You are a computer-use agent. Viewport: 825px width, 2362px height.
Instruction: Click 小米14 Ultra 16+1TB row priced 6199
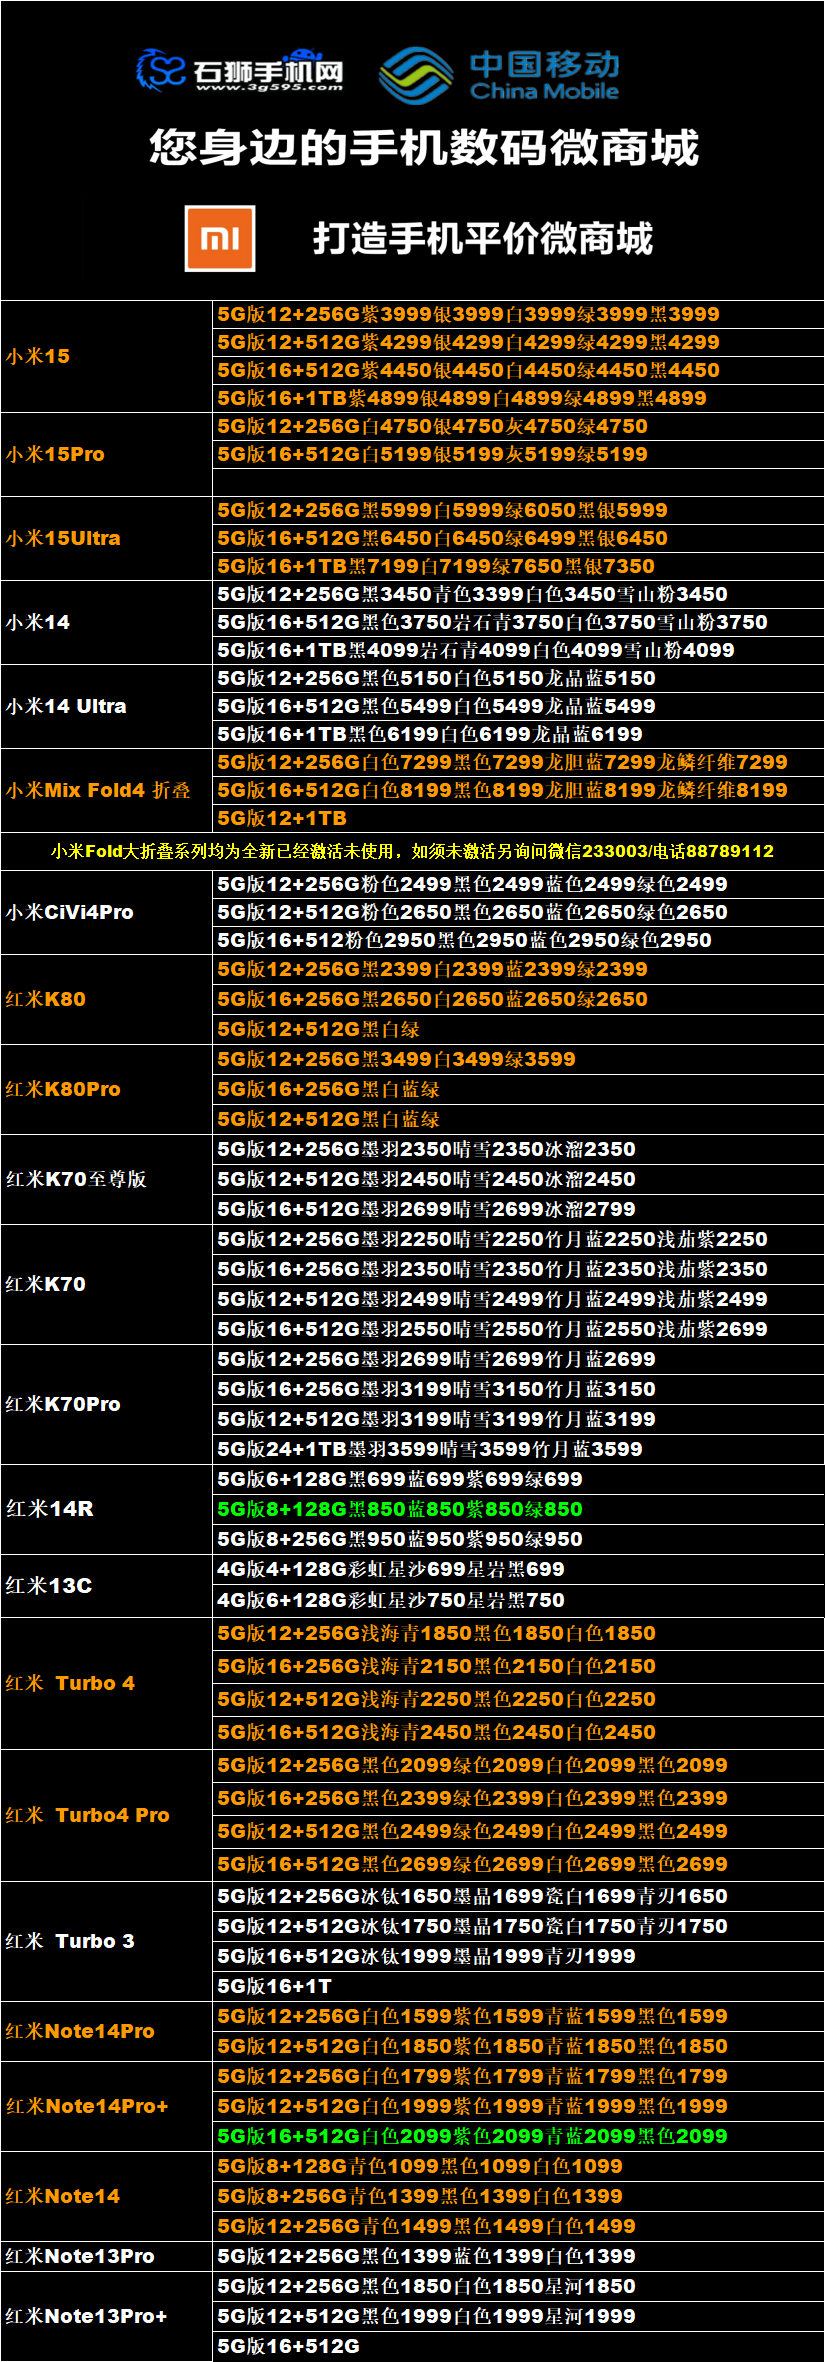[x=518, y=734]
